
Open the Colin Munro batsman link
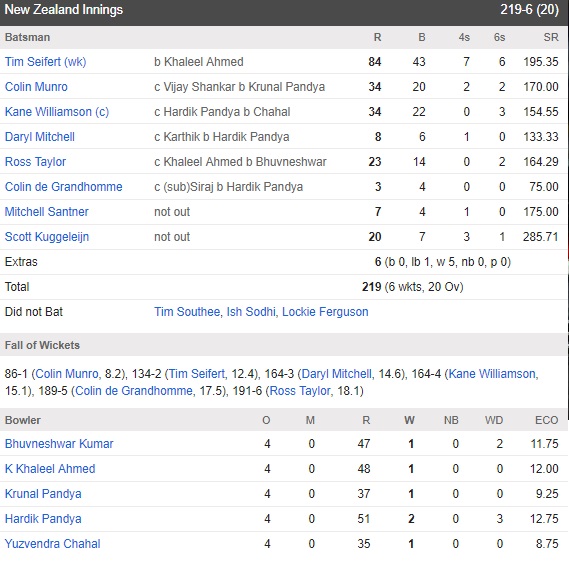[x=36, y=87]
